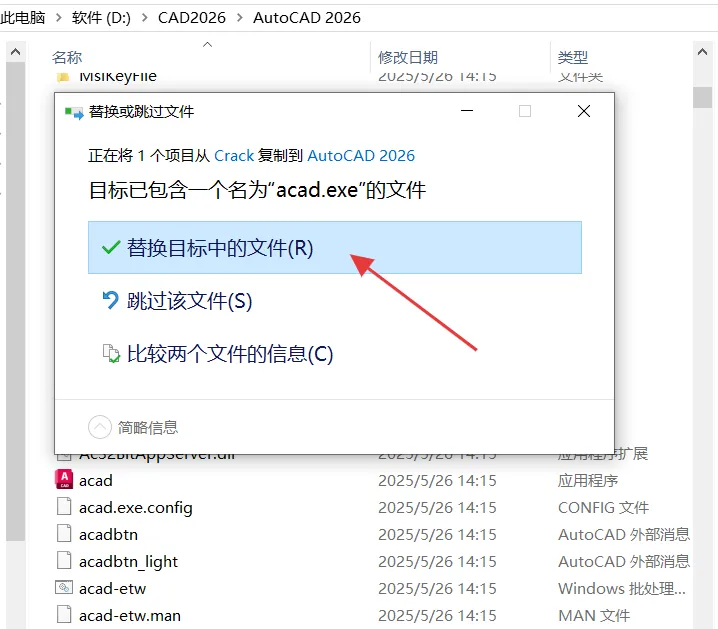This screenshot has height=629, width=718.
Task: Click the acad application icon
Action: (64, 480)
